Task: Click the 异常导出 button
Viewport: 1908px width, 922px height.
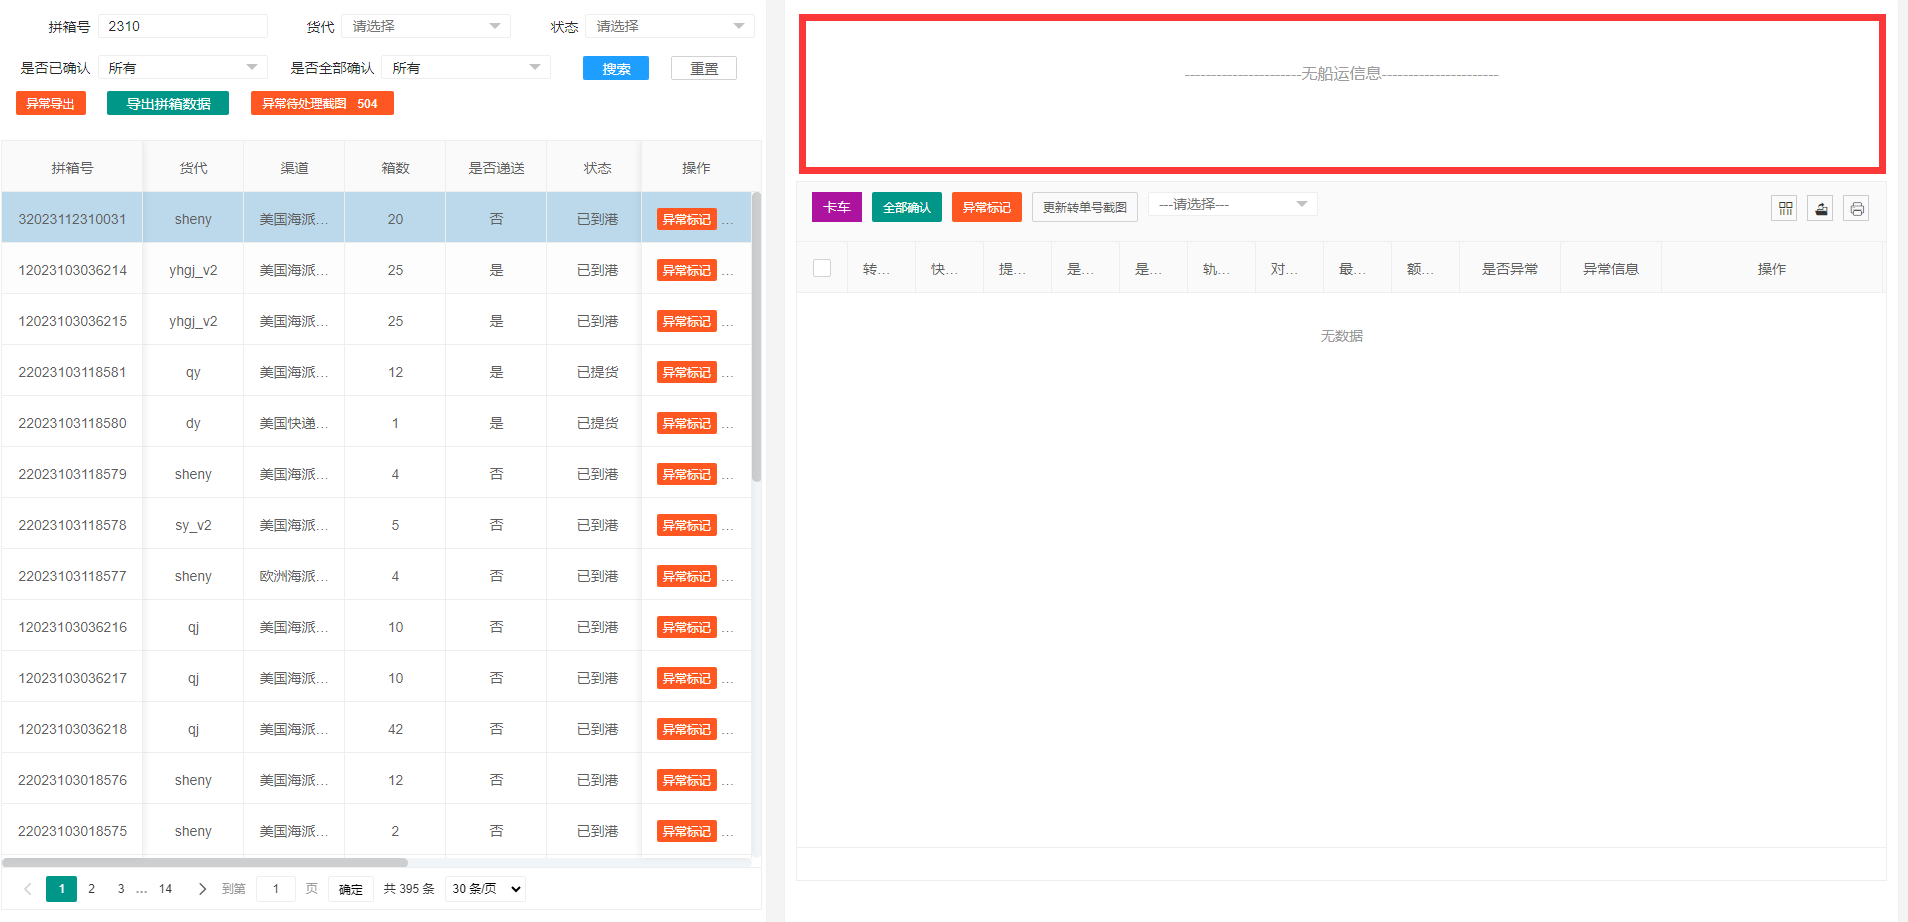Action: pyautogui.click(x=51, y=103)
